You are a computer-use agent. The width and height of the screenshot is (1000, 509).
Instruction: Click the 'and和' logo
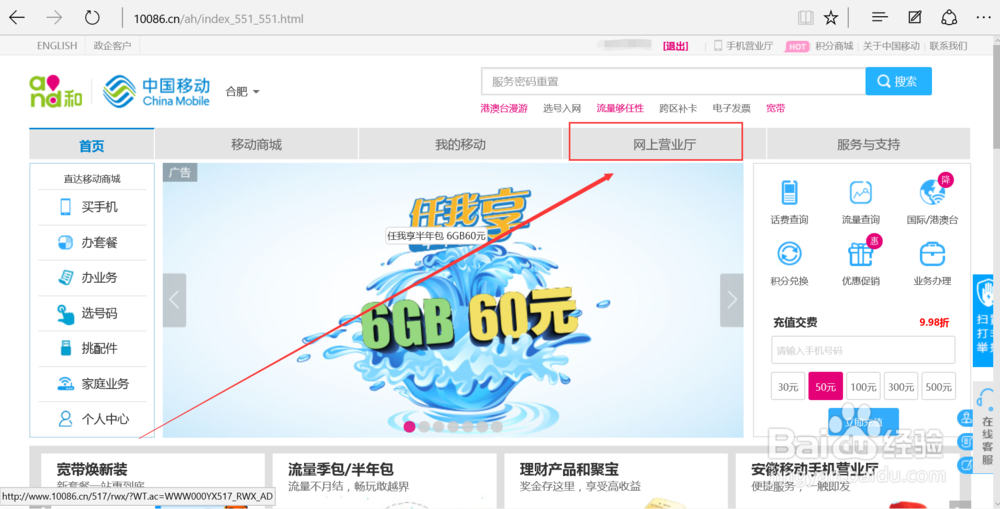click(x=56, y=91)
